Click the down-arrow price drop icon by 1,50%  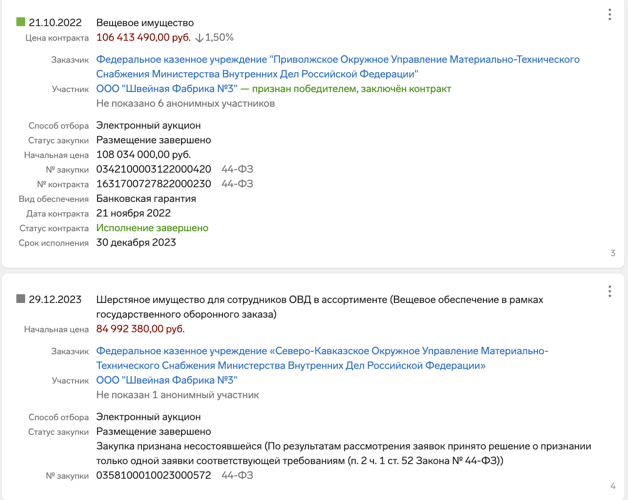pos(199,38)
